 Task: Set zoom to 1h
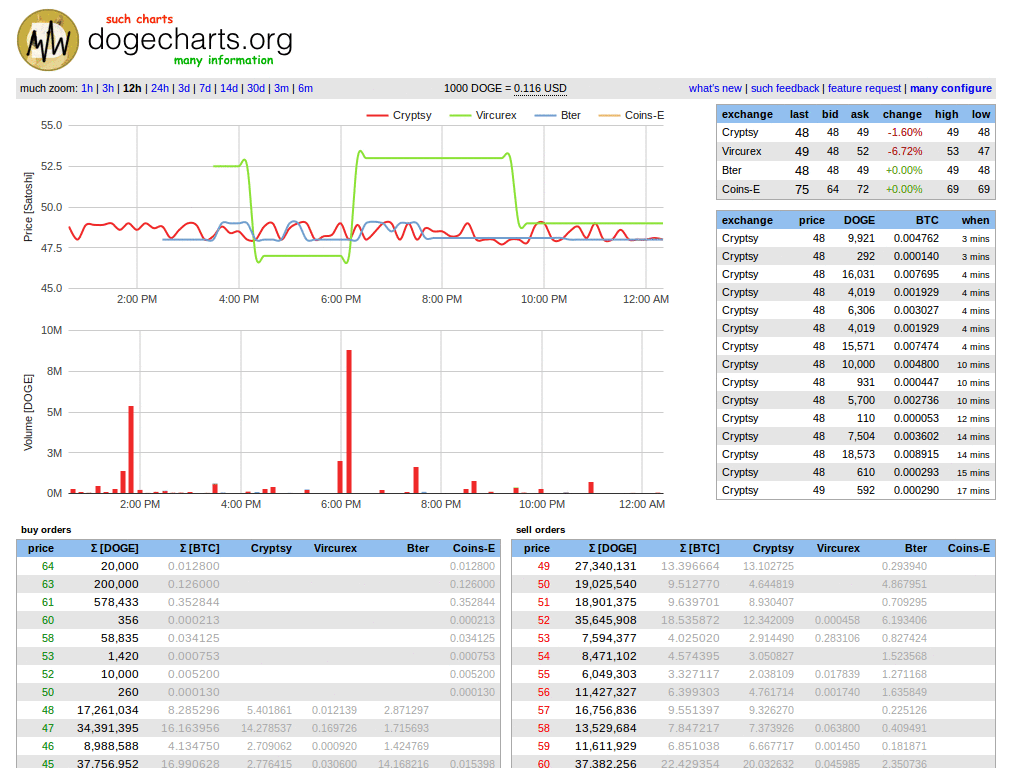(x=87, y=88)
